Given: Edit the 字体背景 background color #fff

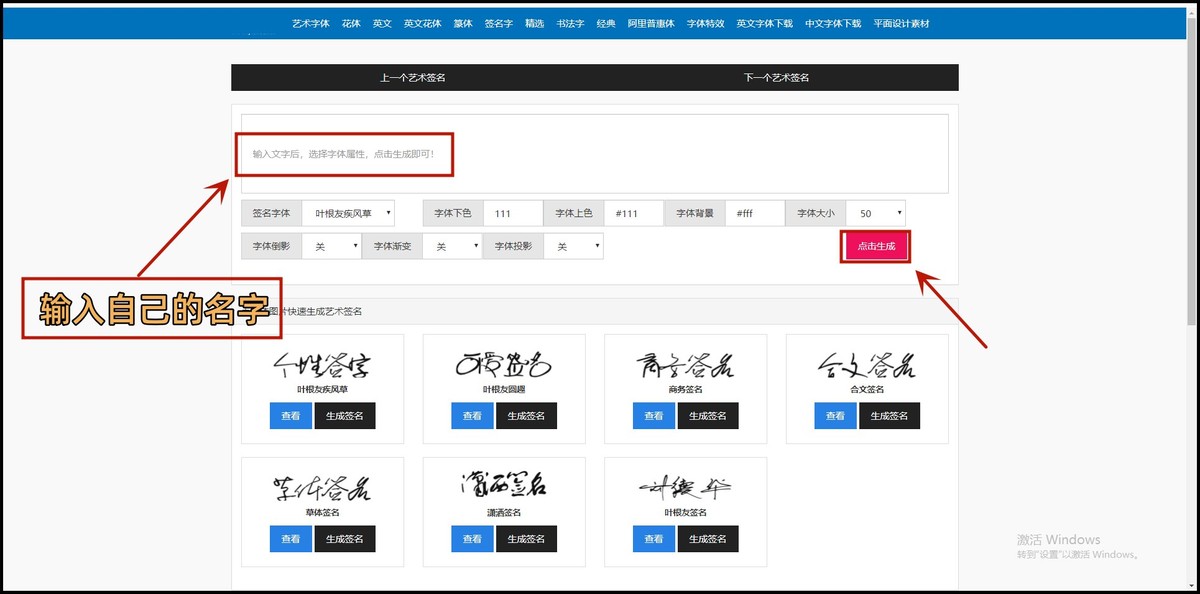Looking at the screenshot, I should point(755,212).
